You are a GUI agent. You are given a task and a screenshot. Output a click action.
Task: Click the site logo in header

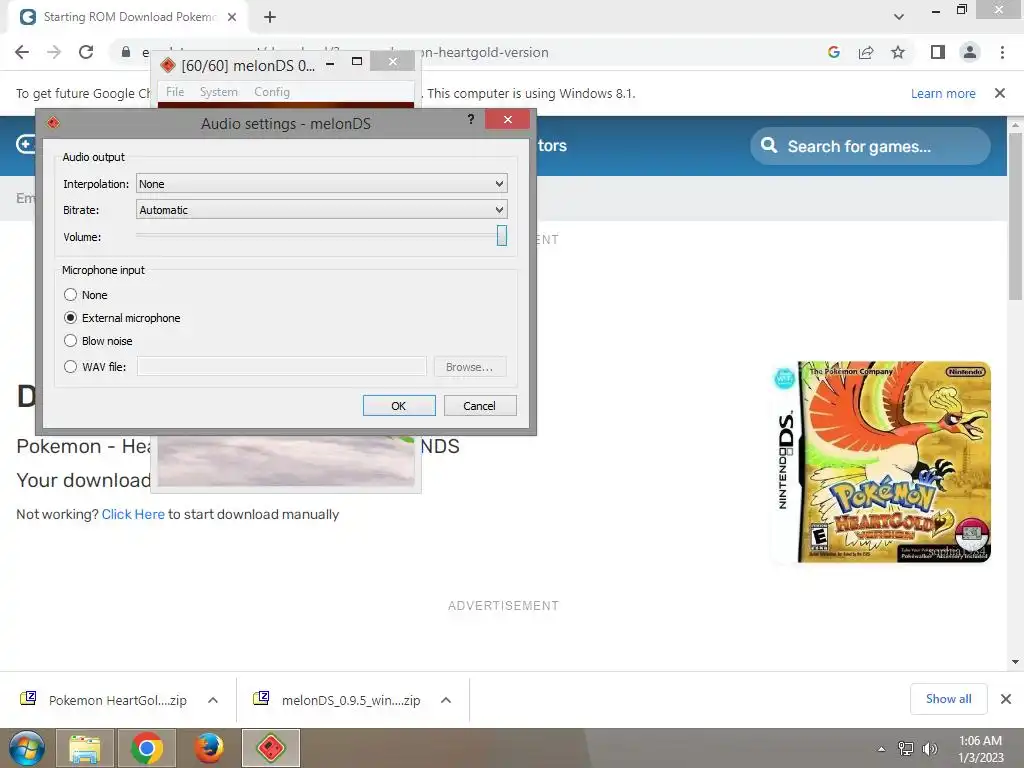26,144
